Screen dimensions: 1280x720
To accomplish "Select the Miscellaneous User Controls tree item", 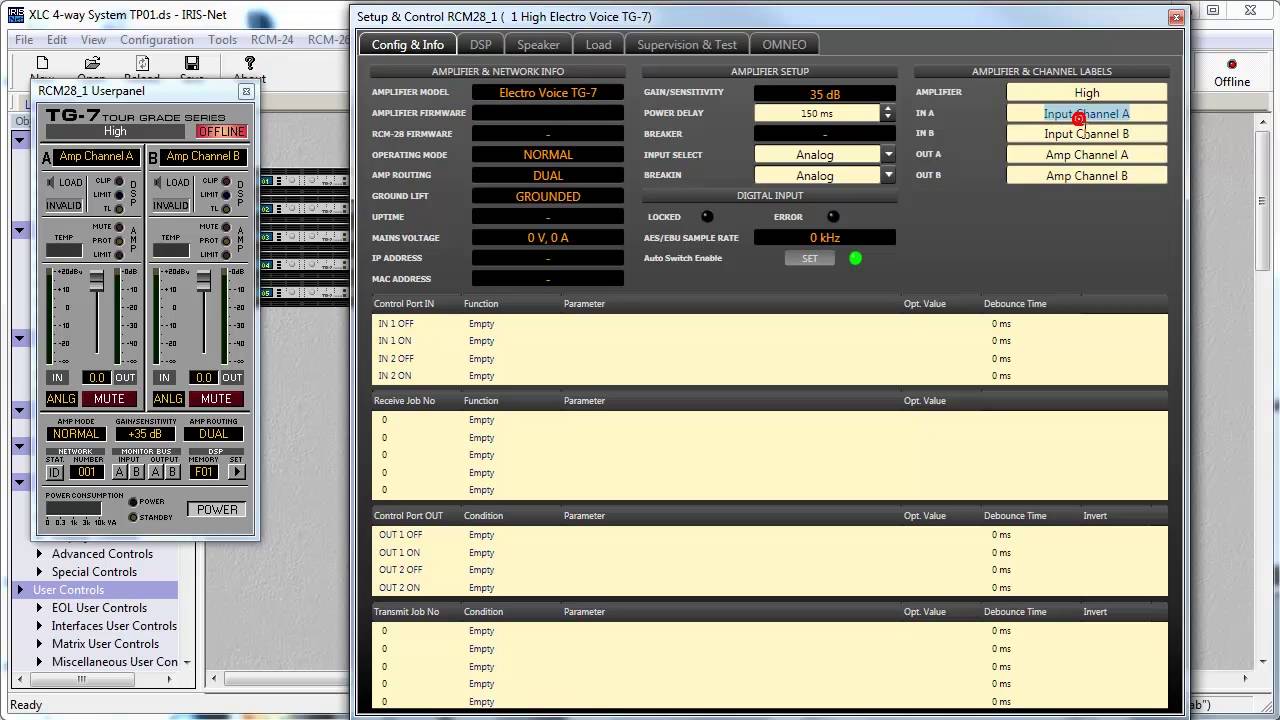I will coord(115,662).
